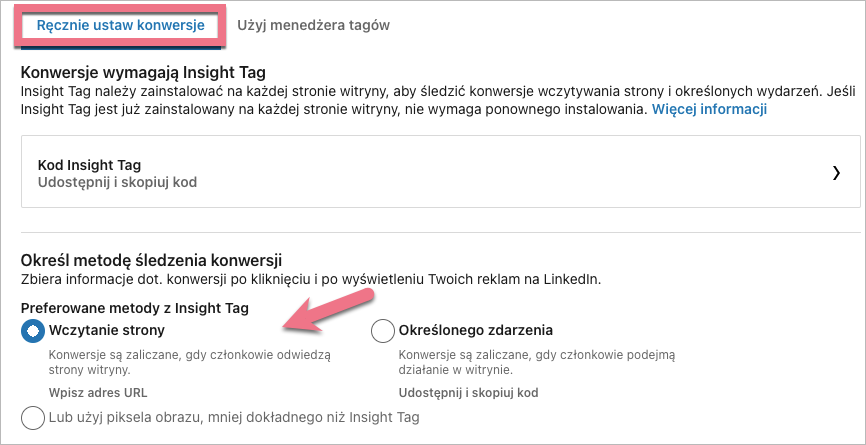Choose the image pixel radio circle

(x=33, y=417)
